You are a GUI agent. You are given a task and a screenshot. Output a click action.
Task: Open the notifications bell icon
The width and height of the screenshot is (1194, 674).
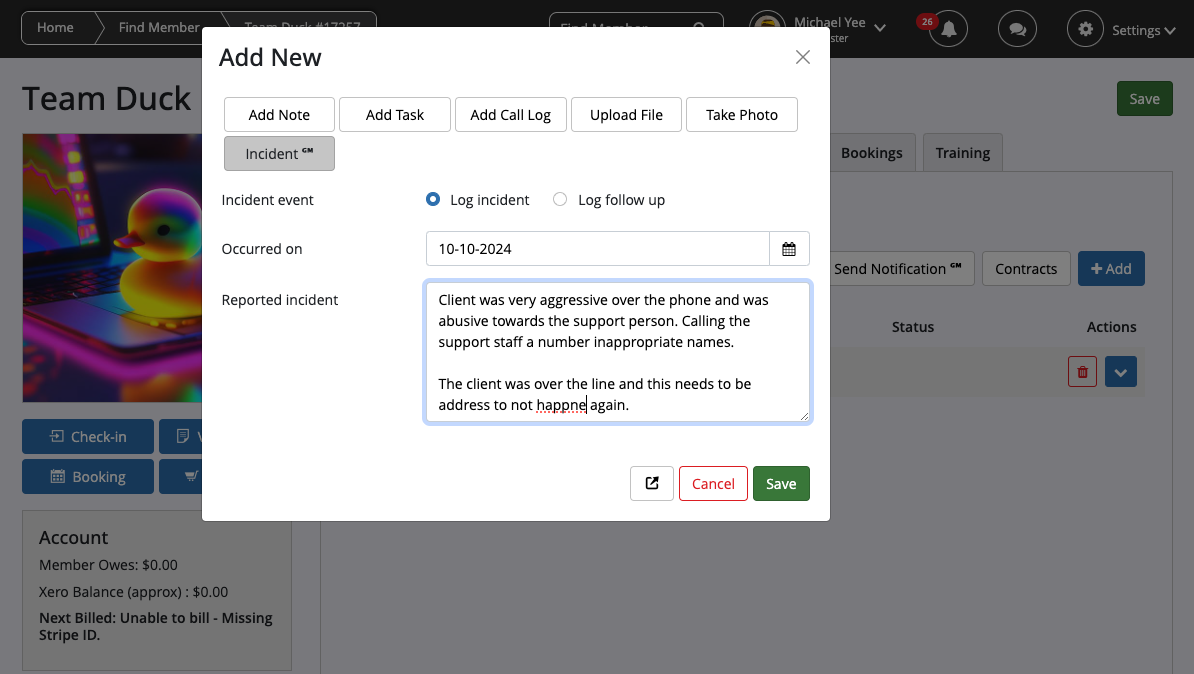point(948,30)
